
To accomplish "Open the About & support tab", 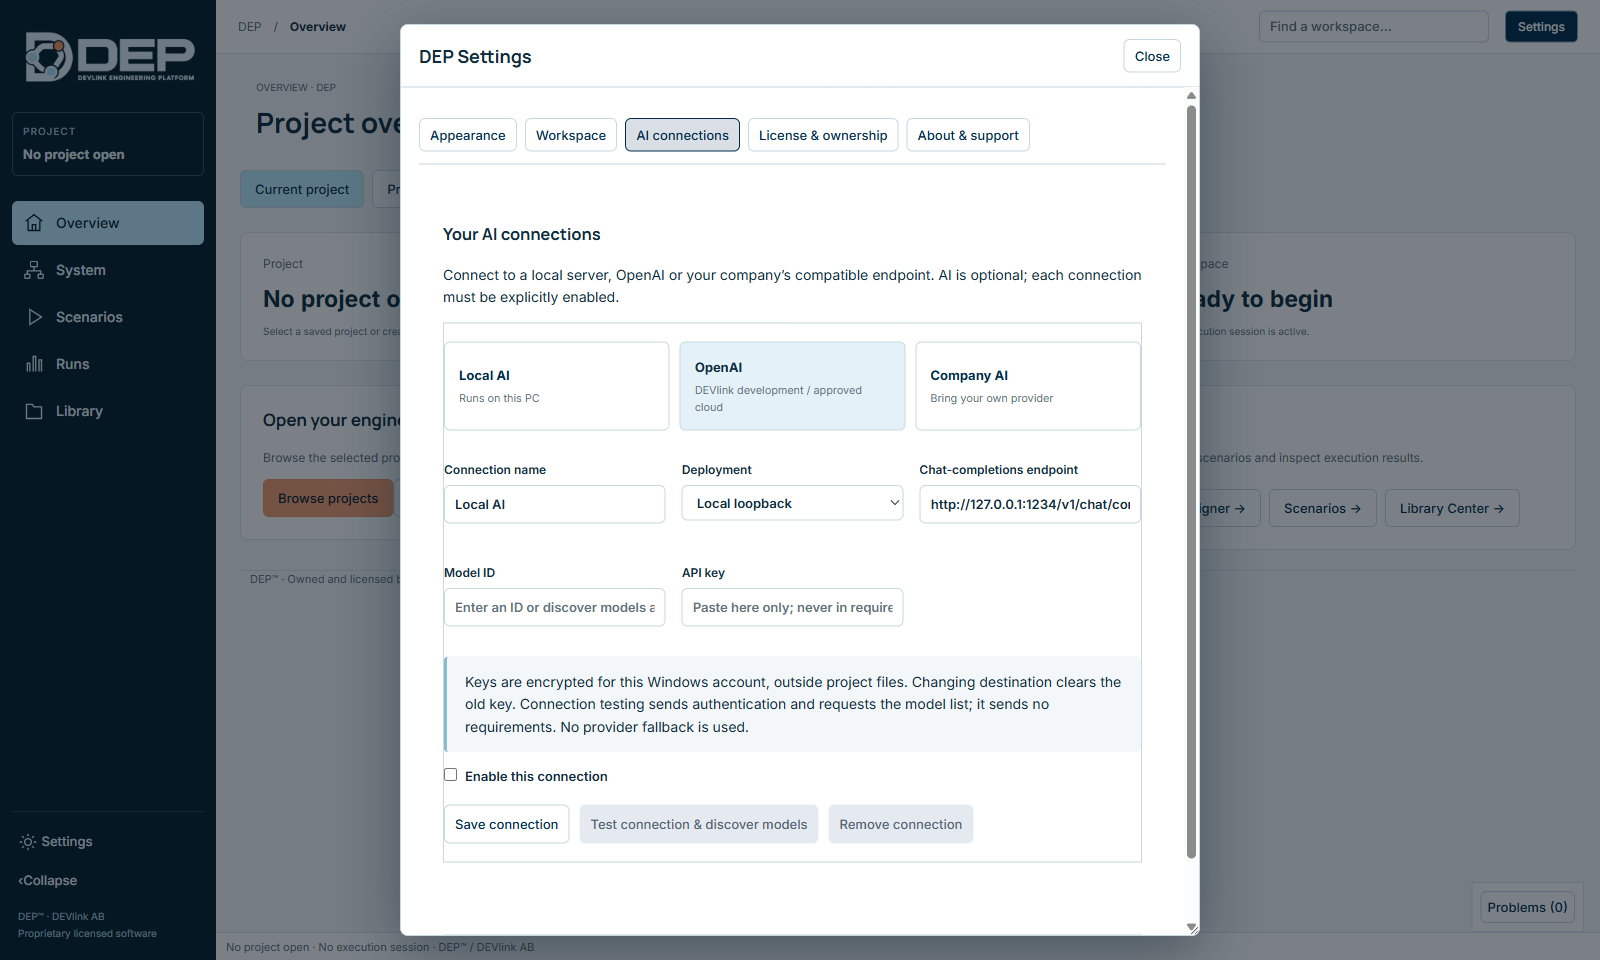I will tap(968, 135).
